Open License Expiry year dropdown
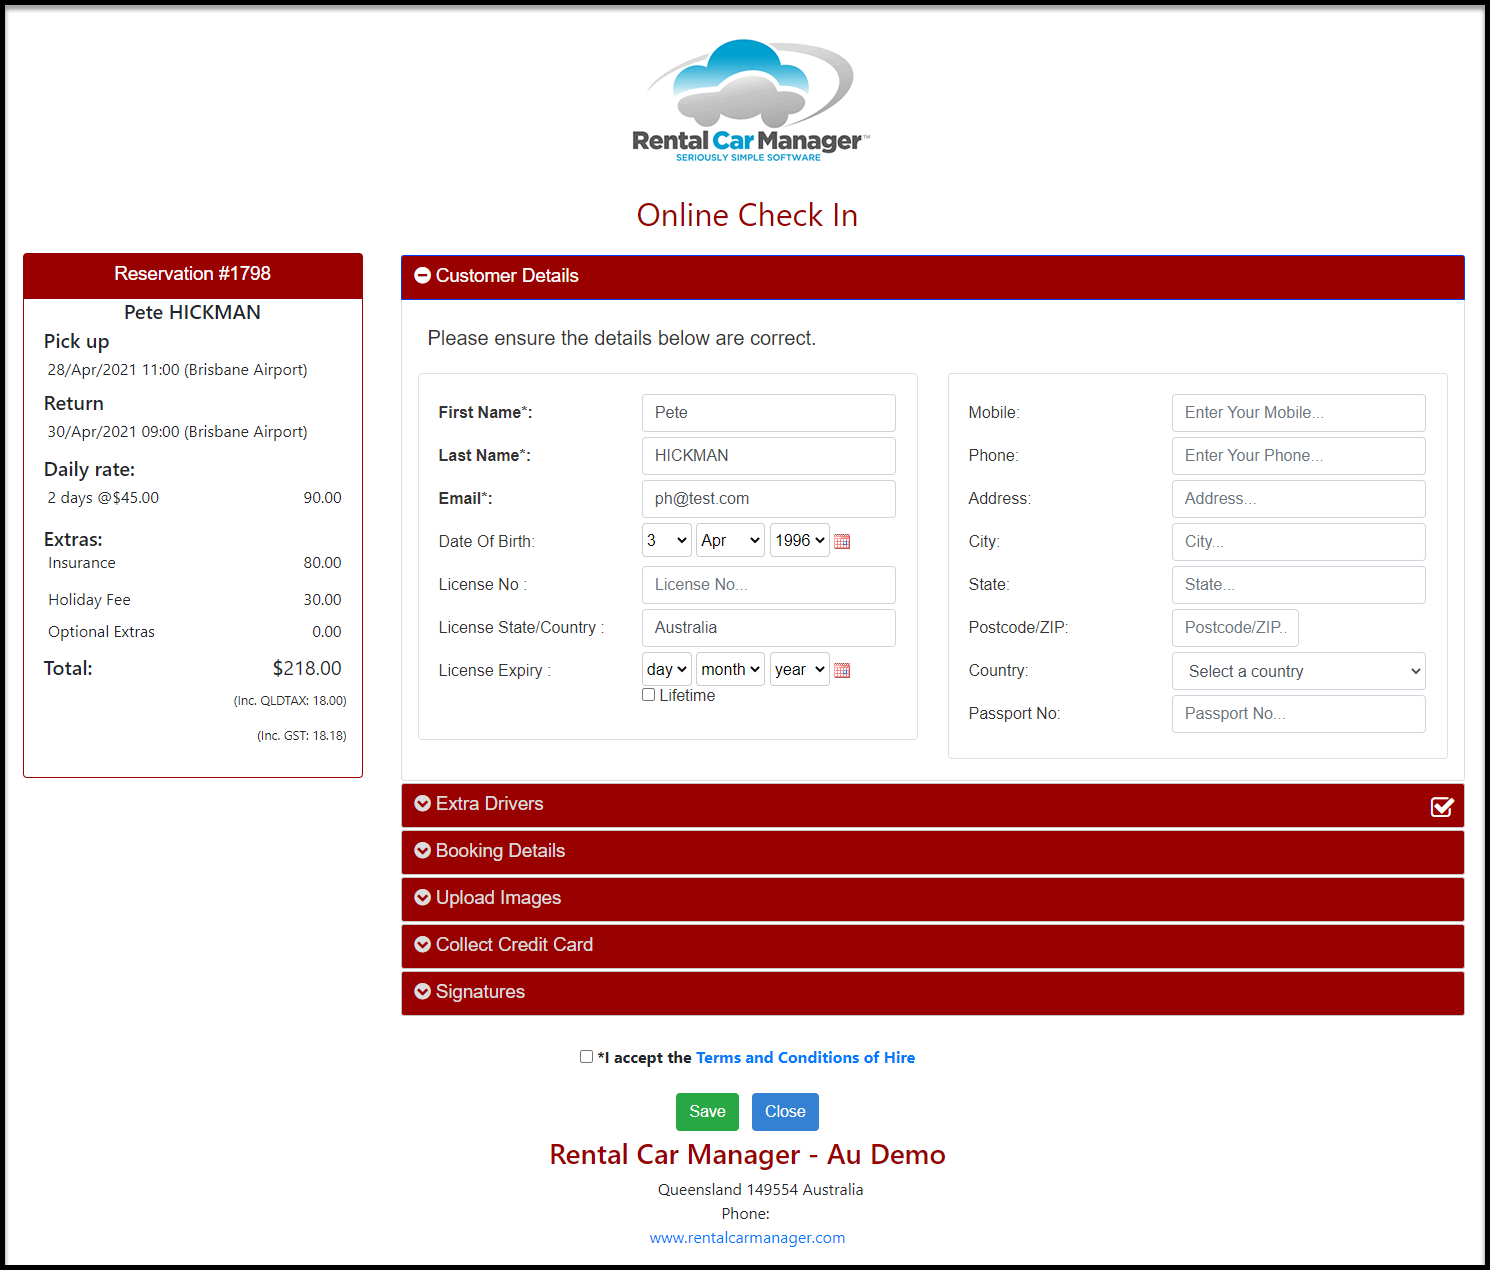Image resolution: width=1490 pixels, height=1270 pixels. tap(800, 669)
